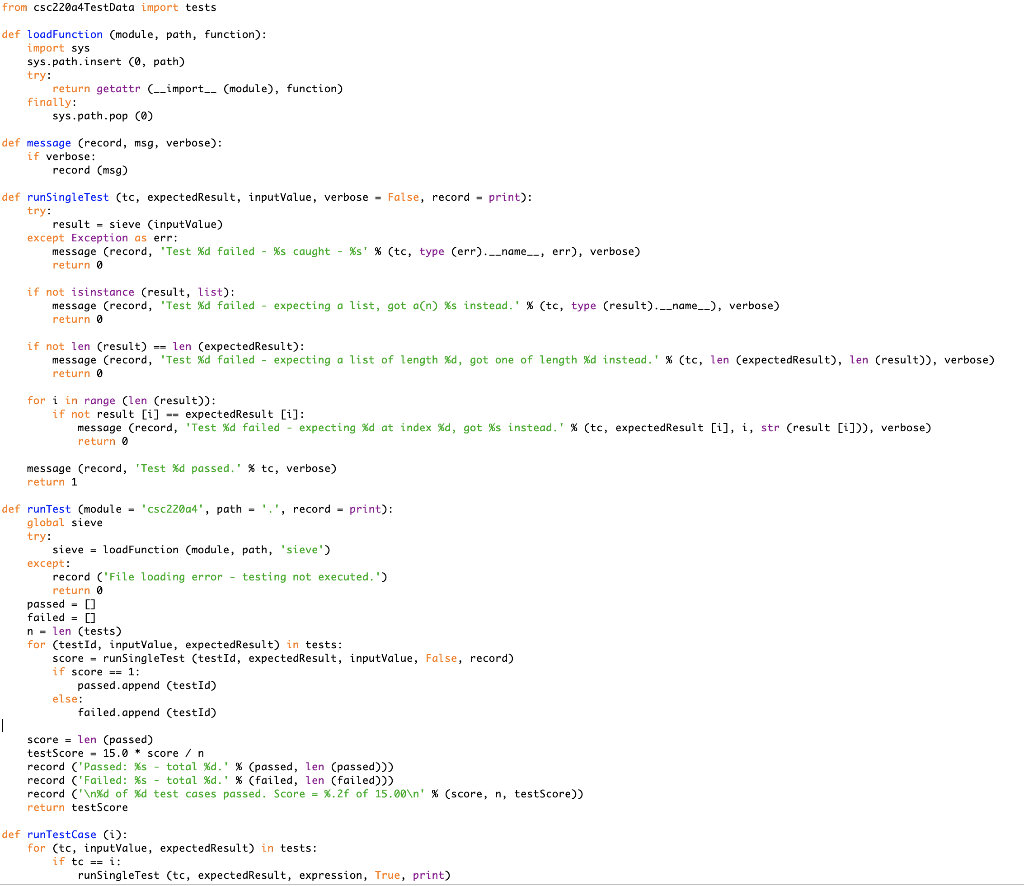This screenshot has width=1024, height=886.
Task: Click the 'Passed: %s - total %d.' string
Action: [x=153, y=767]
